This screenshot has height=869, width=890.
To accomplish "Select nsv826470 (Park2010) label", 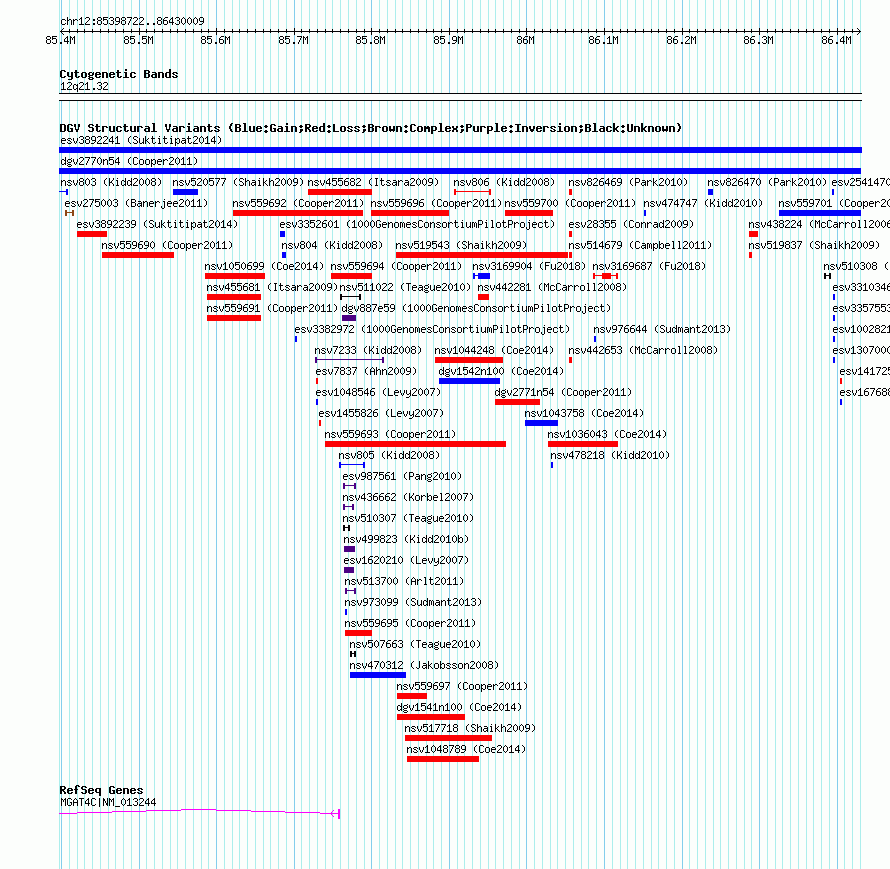I will click(x=767, y=182).
